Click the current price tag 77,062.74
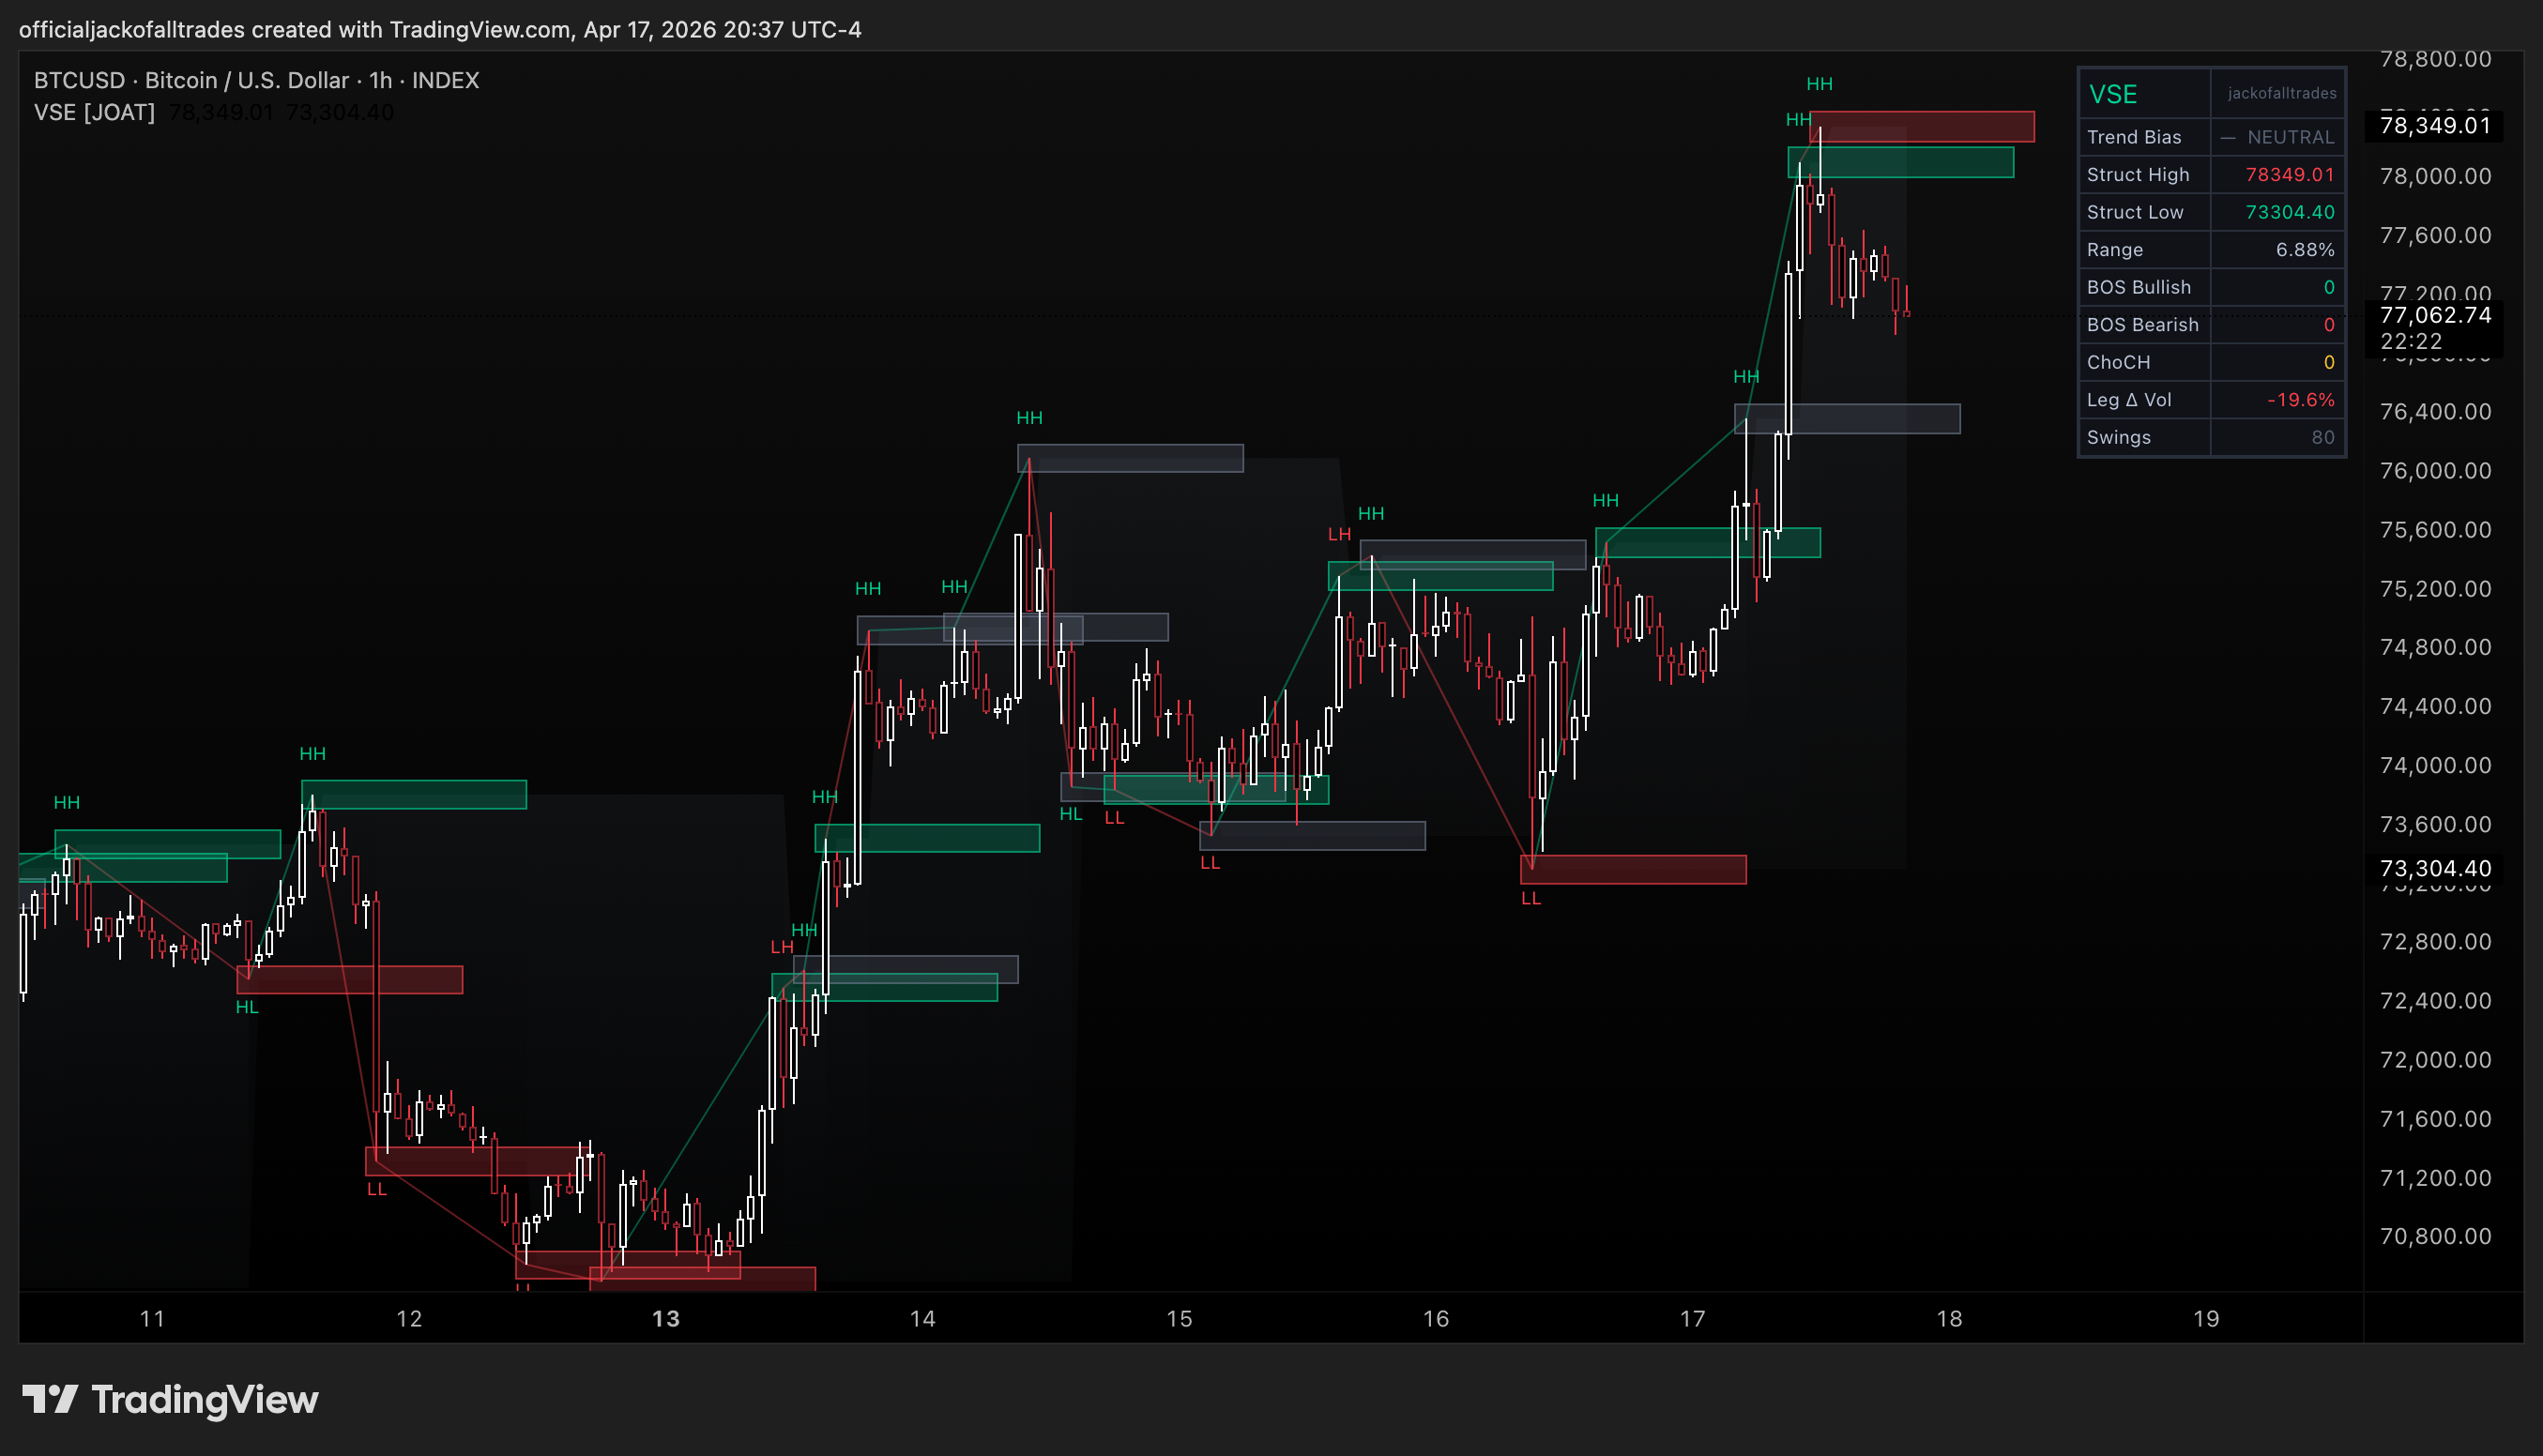The width and height of the screenshot is (2543, 1456). 2434,315
